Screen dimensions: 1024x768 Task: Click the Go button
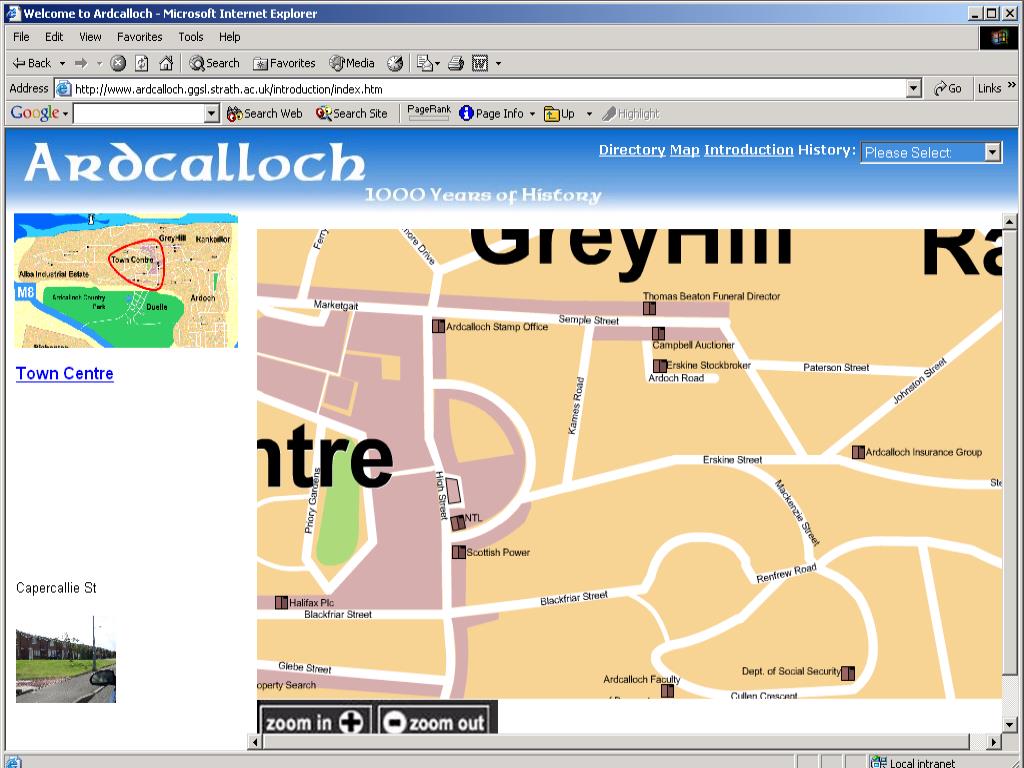(x=948, y=88)
